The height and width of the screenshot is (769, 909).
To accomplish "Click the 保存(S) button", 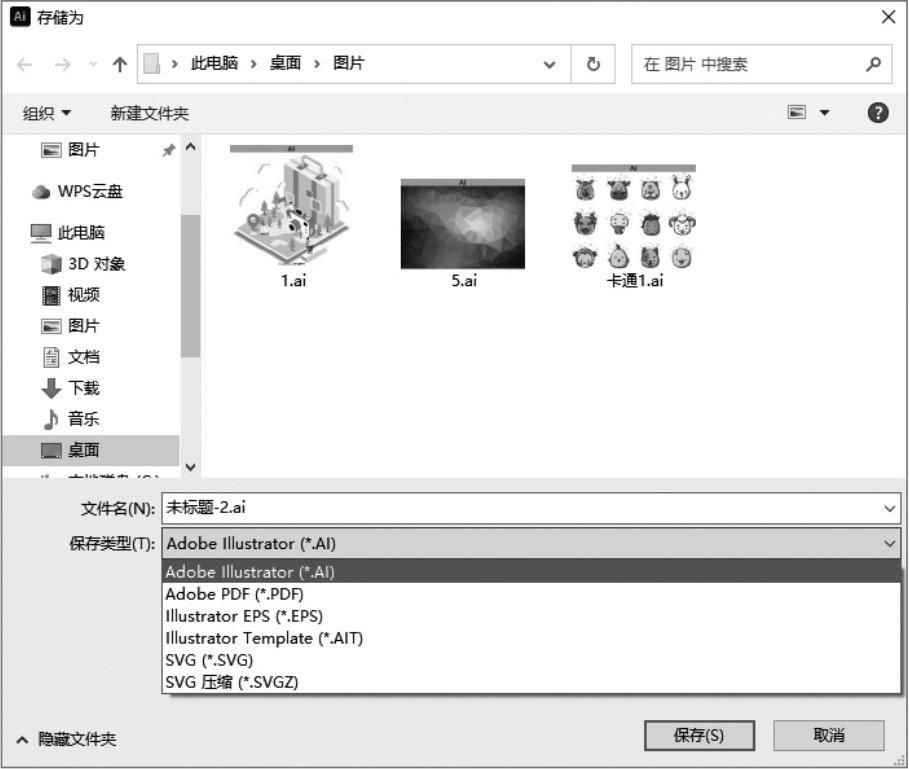I will point(699,735).
